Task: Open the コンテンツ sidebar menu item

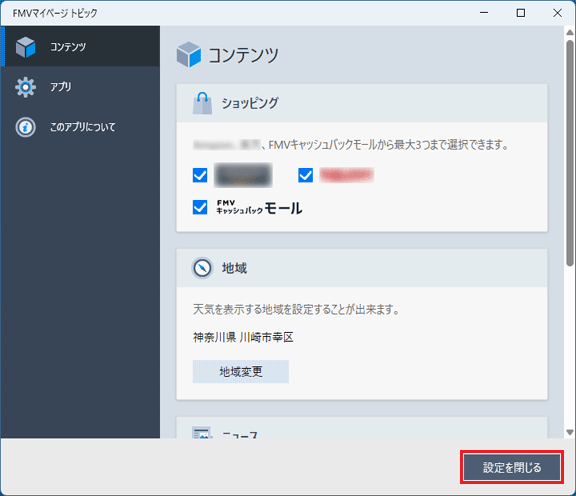Action: (x=80, y=46)
